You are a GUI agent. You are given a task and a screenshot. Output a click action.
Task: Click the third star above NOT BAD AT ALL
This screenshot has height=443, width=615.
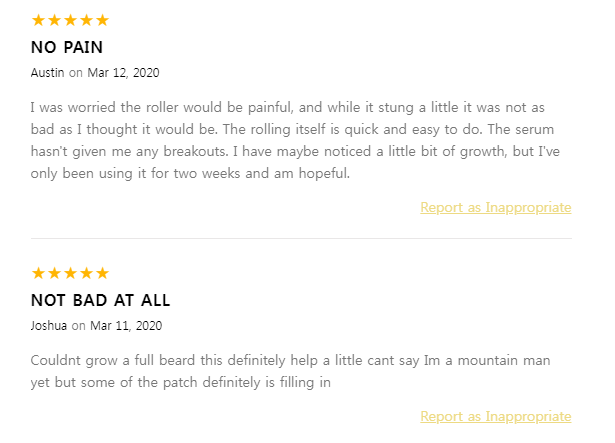click(x=70, y=273)
